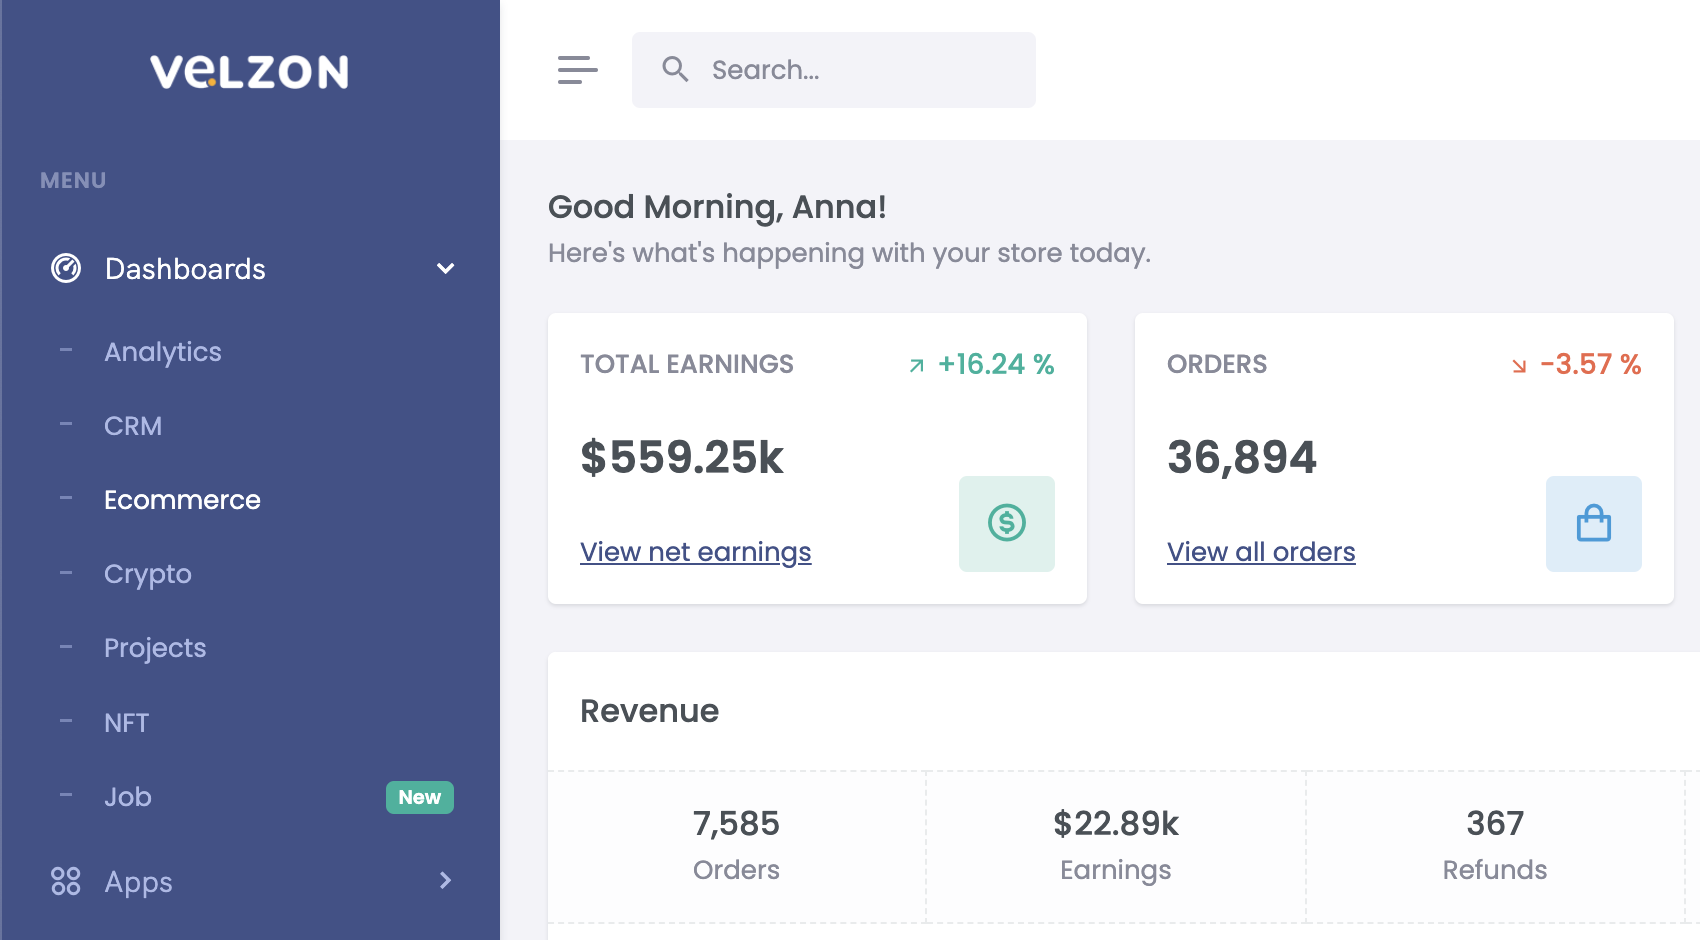Viewport: 1700px width, 940px height.
Task: Click the Apps grid icon
Action: pyautogui.click(x=66, y=881)
